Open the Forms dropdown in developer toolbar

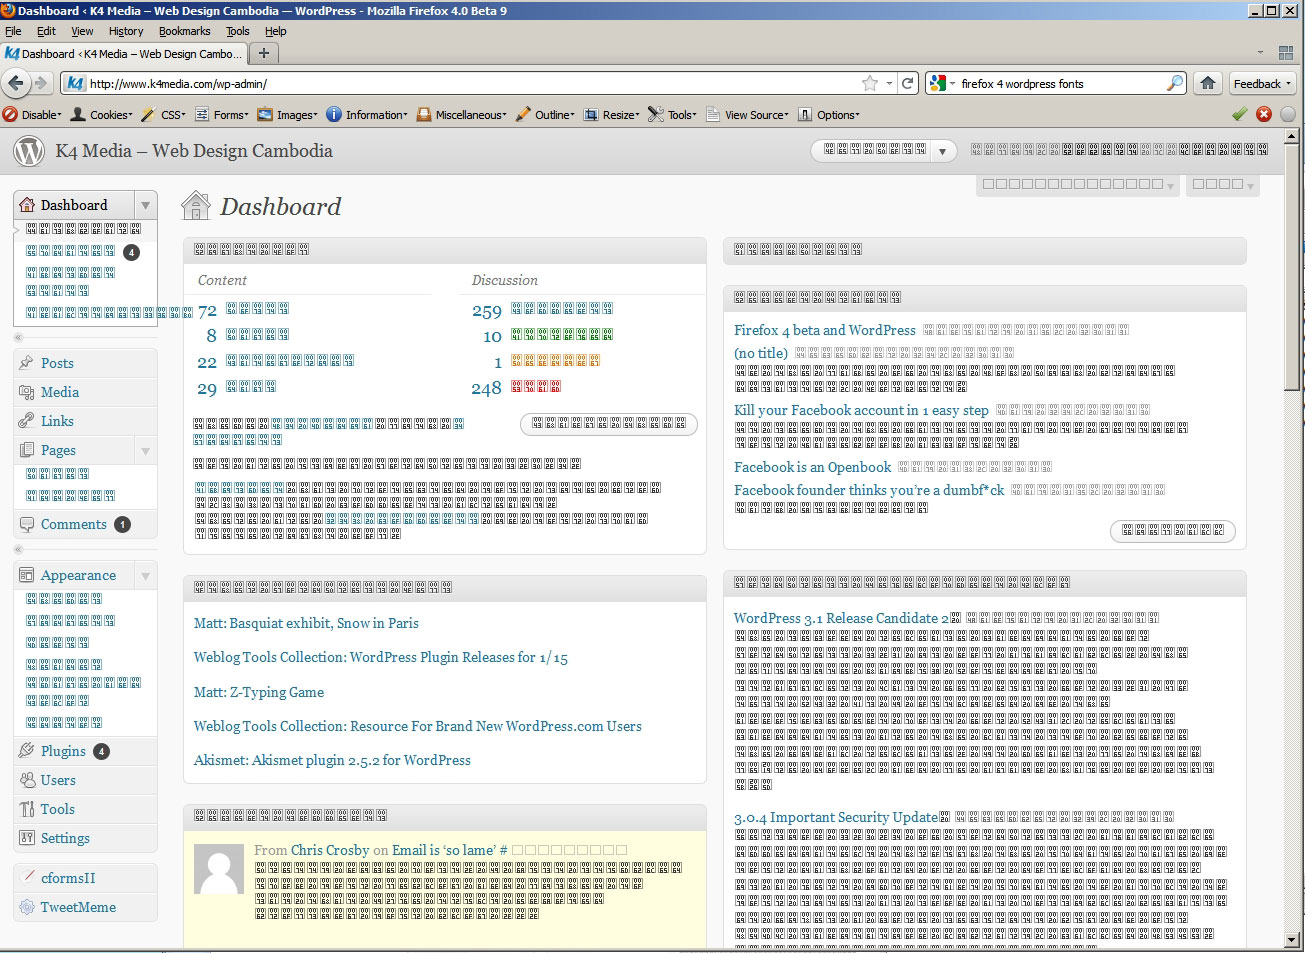pos(222,115)
